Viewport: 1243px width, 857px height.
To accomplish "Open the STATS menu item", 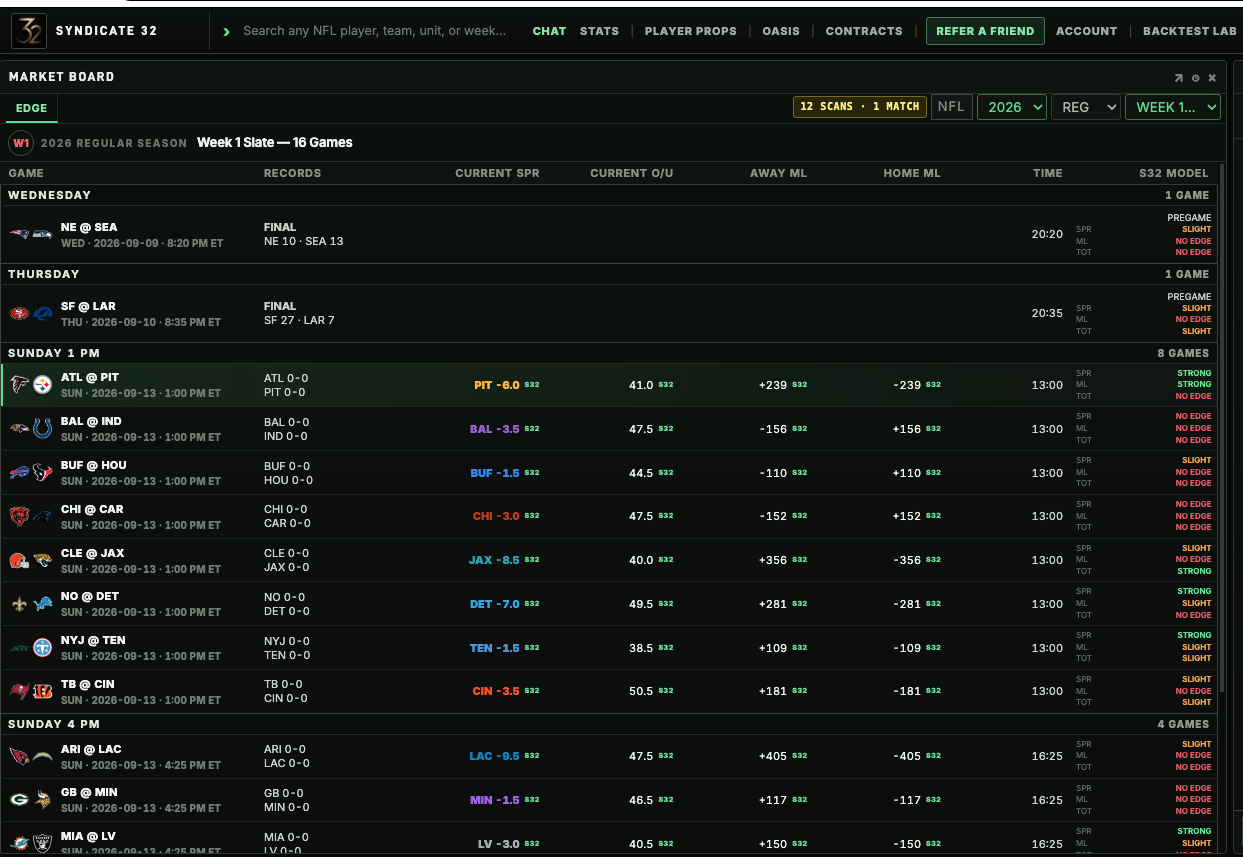I will coord(599,31).
